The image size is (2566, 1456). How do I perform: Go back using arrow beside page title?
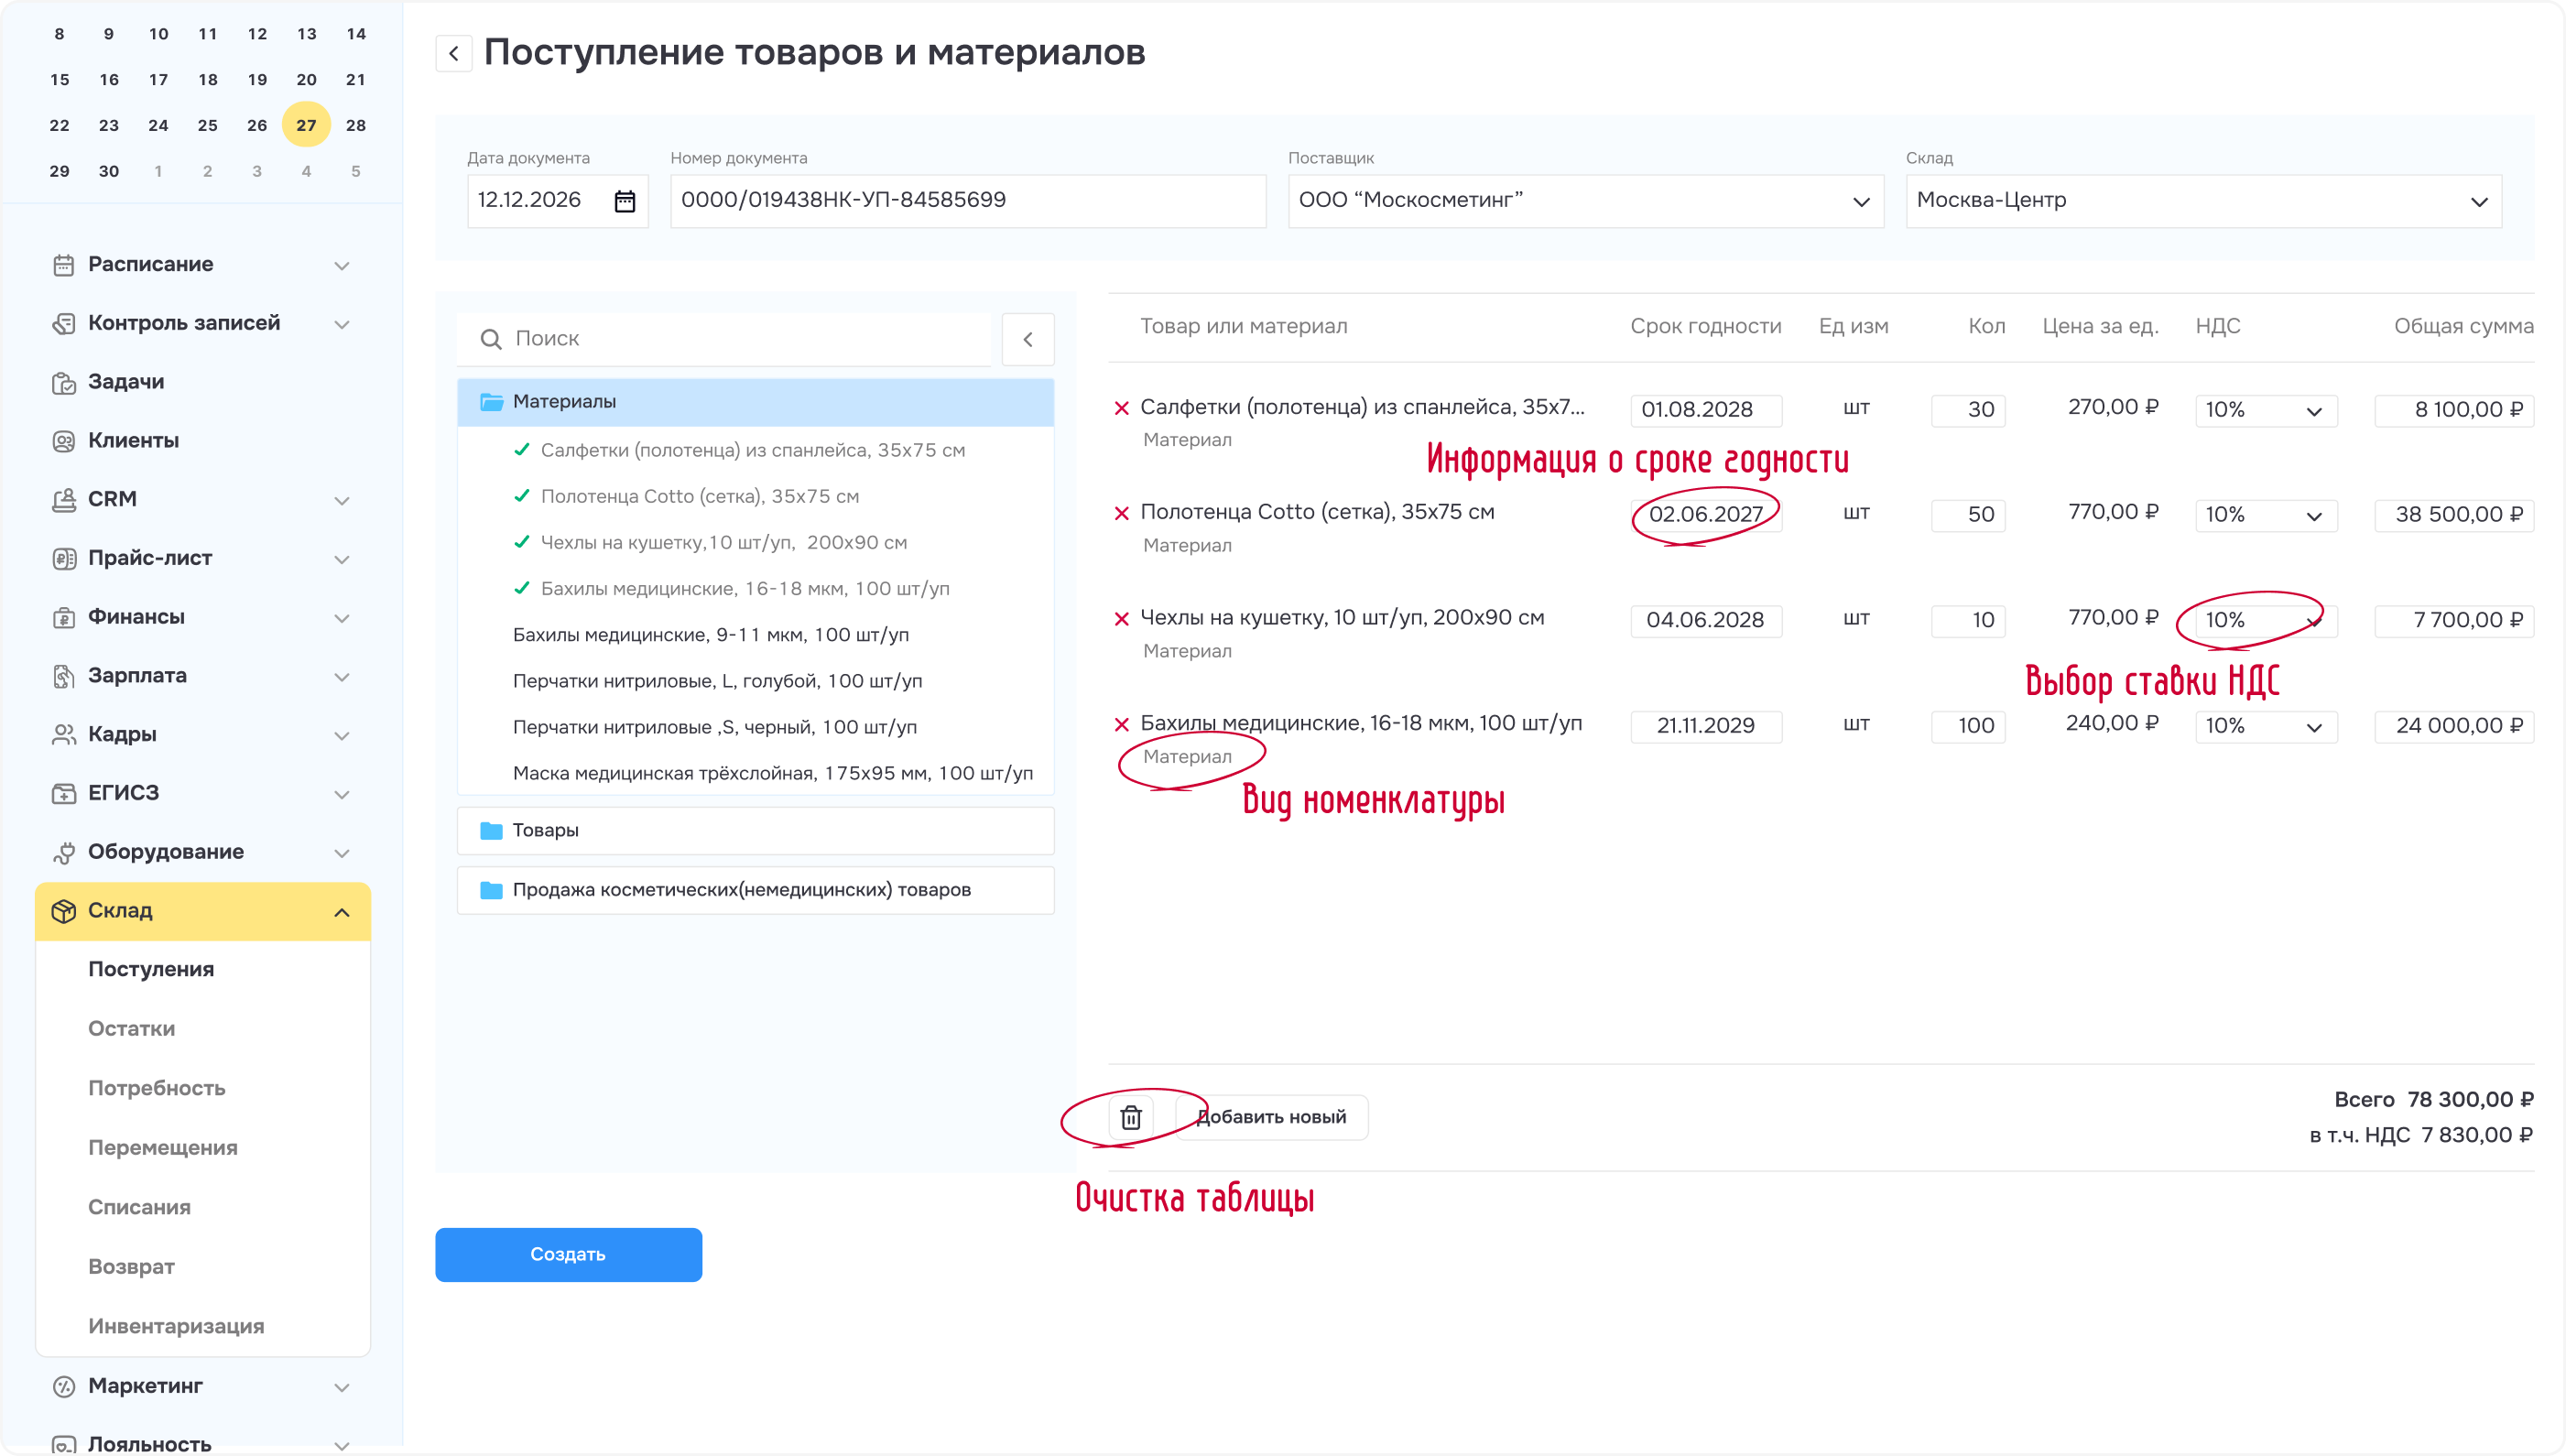454,53
